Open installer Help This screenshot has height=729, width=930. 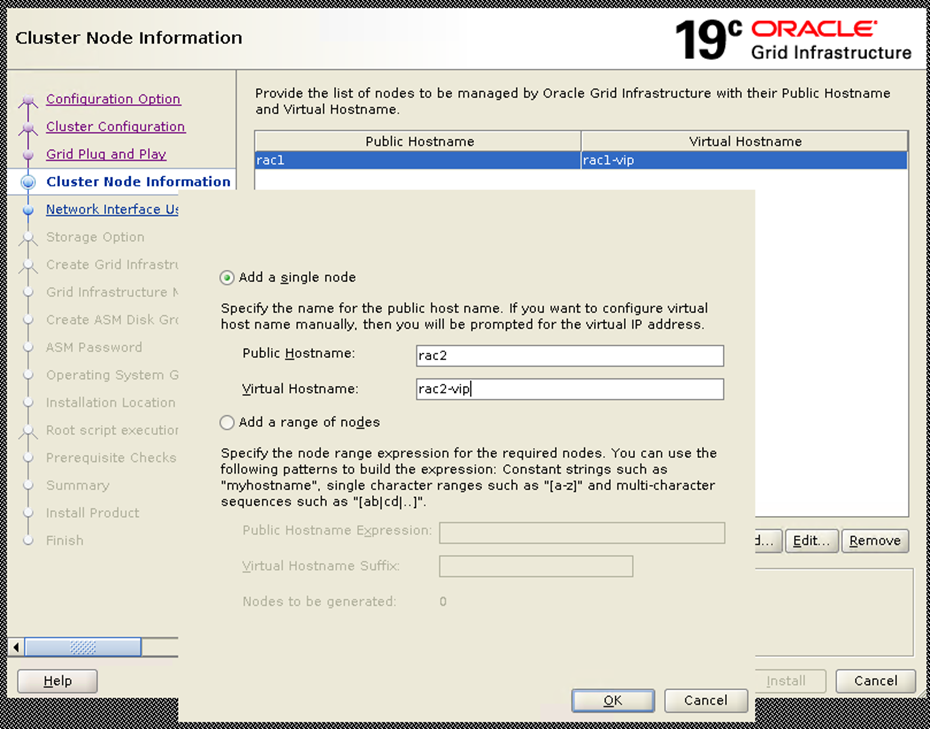click(58, 681)
